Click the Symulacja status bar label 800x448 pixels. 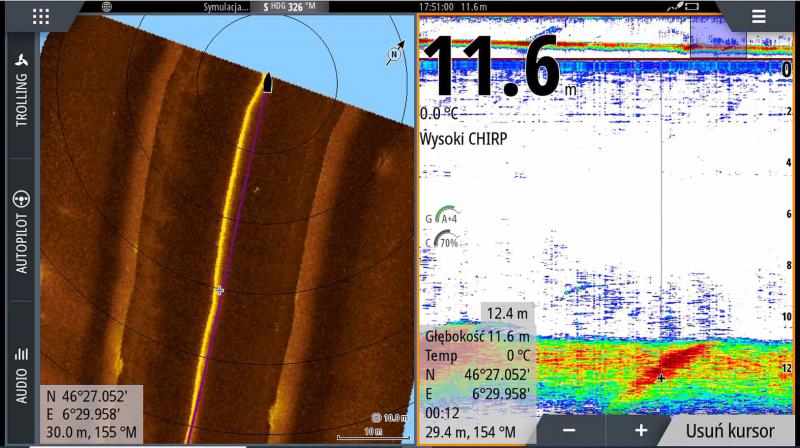click(x=225, y=6)
